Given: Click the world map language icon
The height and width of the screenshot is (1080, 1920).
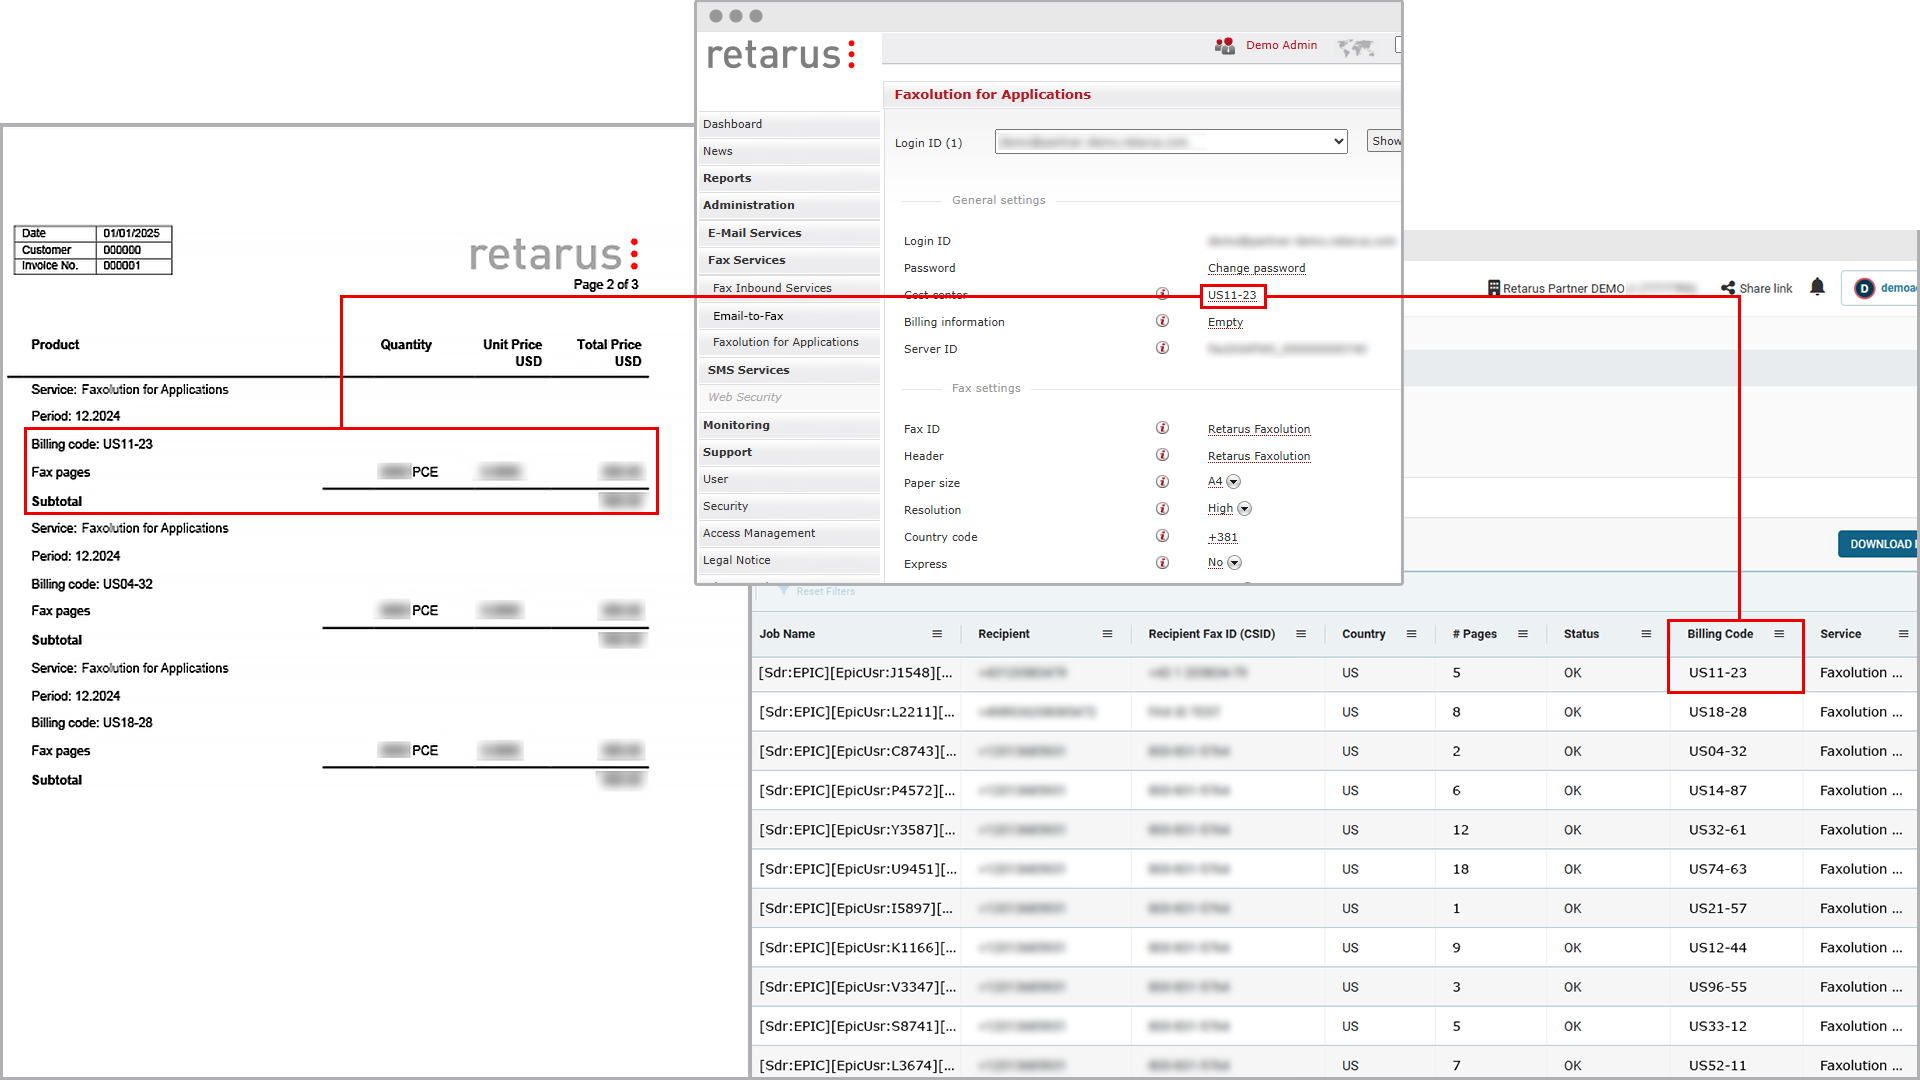Looking at the screenshot, I should click(x=1356, y=47).
